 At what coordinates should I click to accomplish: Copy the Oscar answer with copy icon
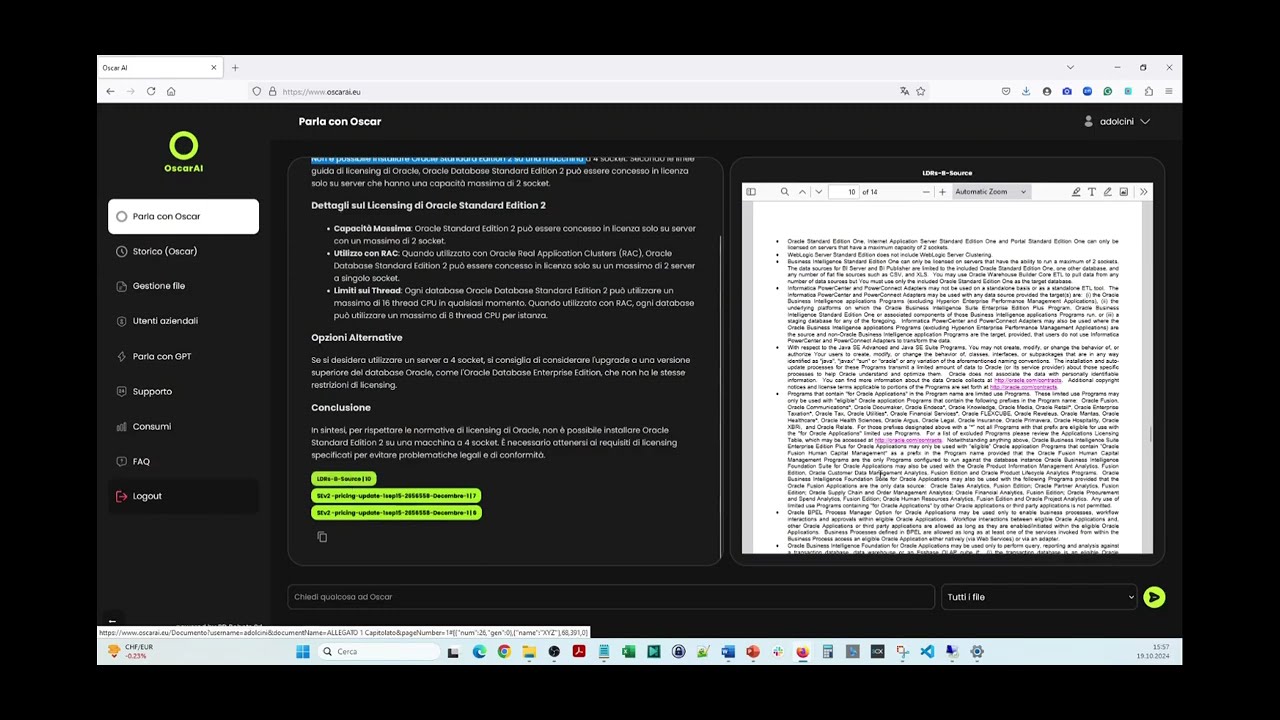[322, 537]
